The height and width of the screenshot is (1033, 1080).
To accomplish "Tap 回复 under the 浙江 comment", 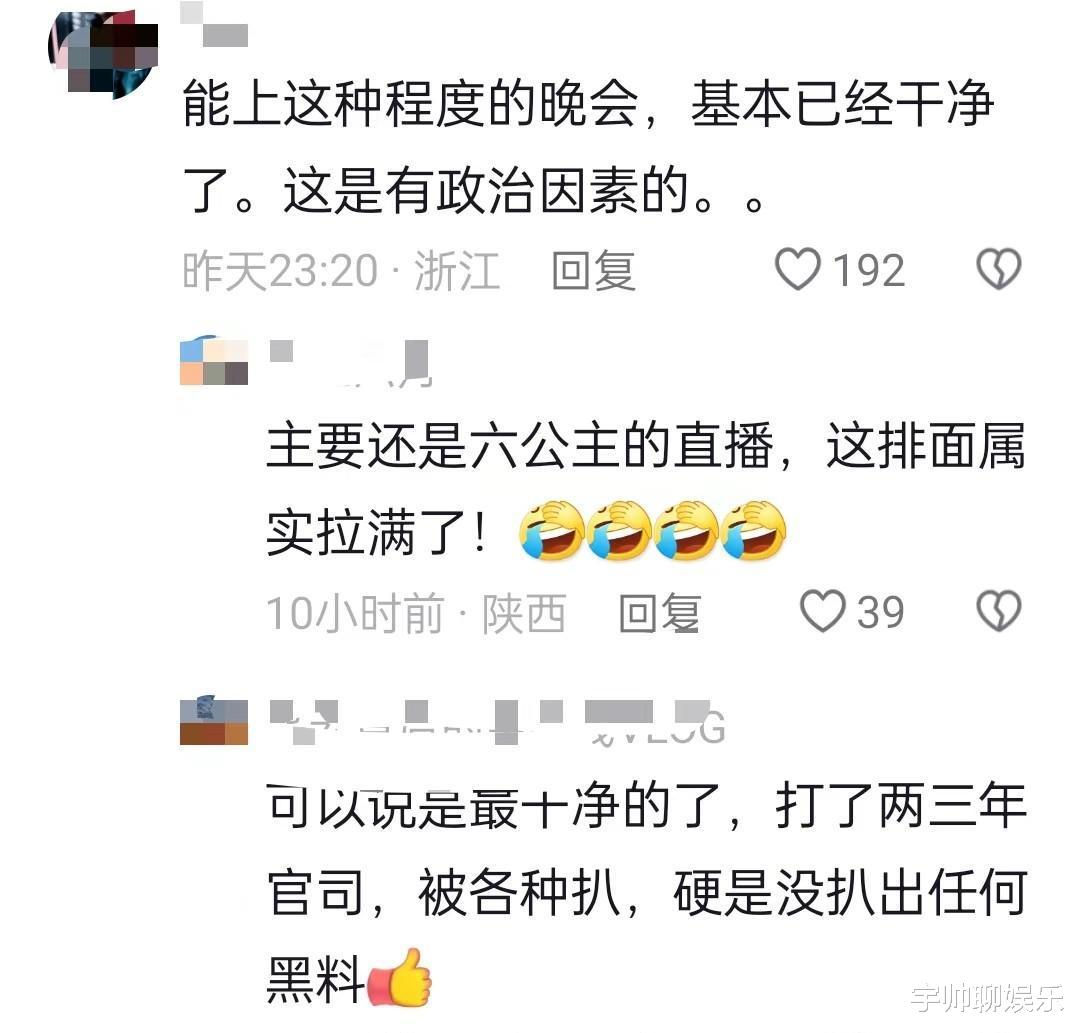I will 593,270.
